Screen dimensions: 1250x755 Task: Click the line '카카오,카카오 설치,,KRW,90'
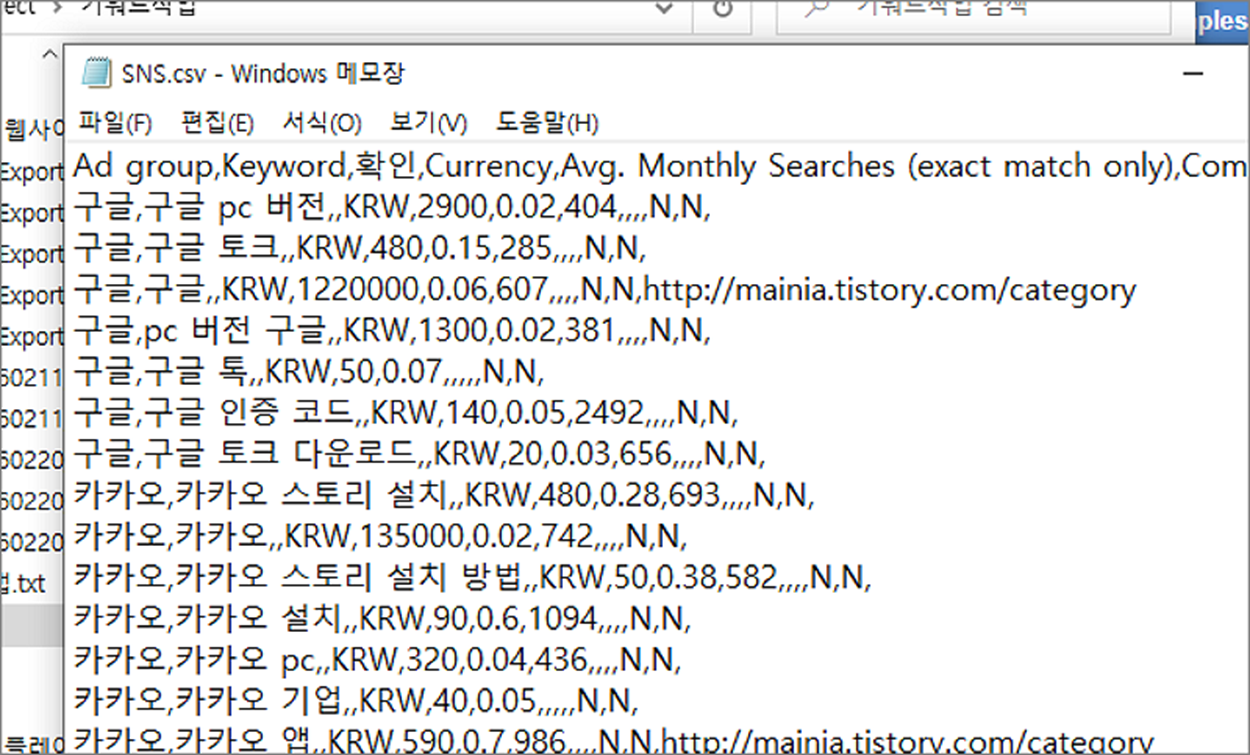tap(382, 619)
